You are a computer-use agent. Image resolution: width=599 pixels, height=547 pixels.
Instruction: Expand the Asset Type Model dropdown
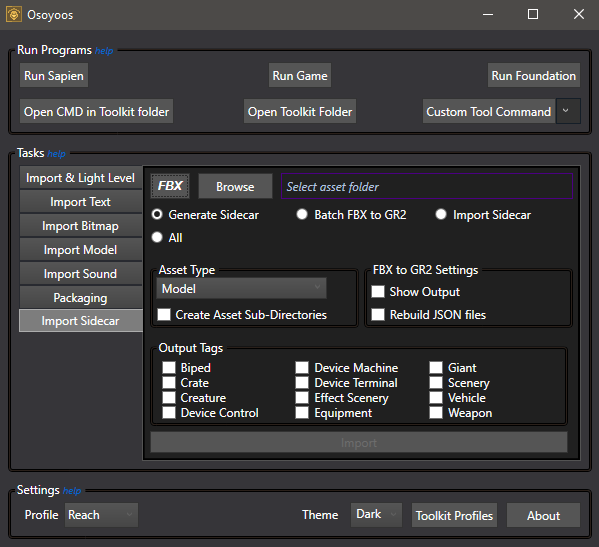241,288
